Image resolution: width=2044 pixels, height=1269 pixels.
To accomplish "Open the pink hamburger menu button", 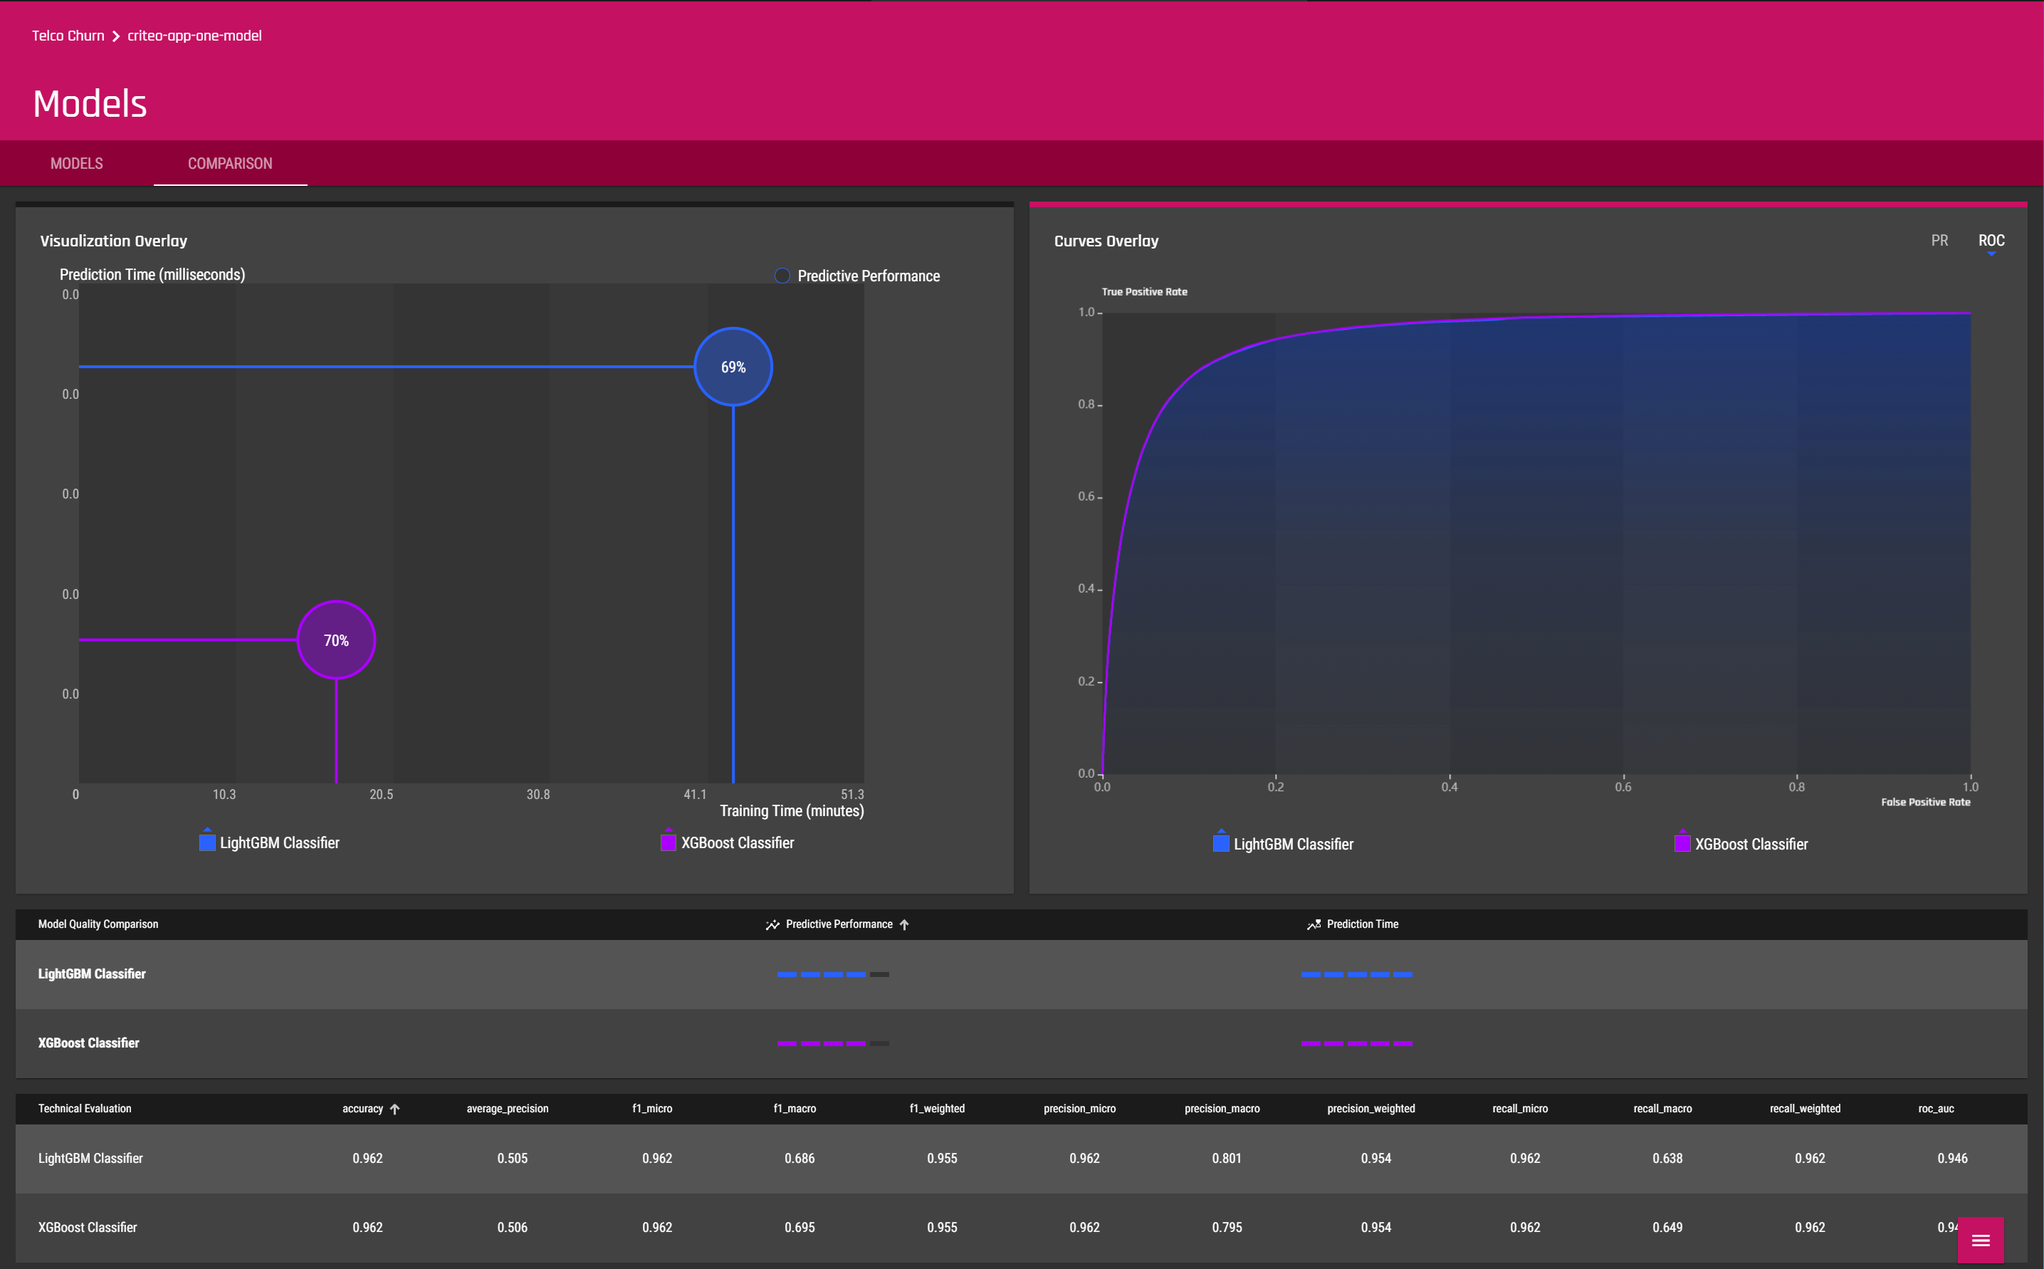I will [x=1980, y=1240].
